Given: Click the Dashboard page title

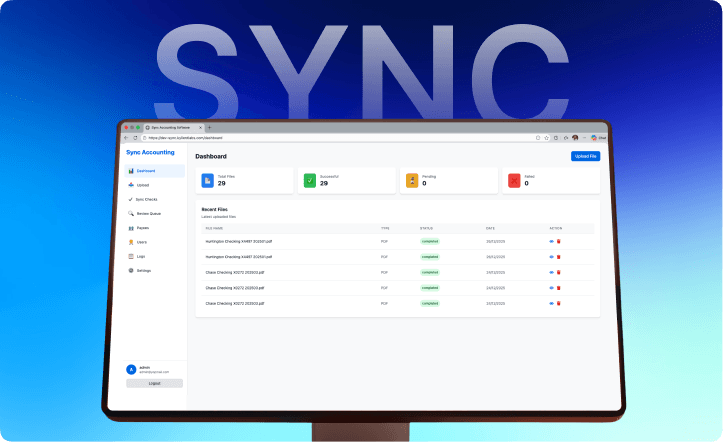Looking at the screenshot, I should pyautogui.click(x=211, y=157).
